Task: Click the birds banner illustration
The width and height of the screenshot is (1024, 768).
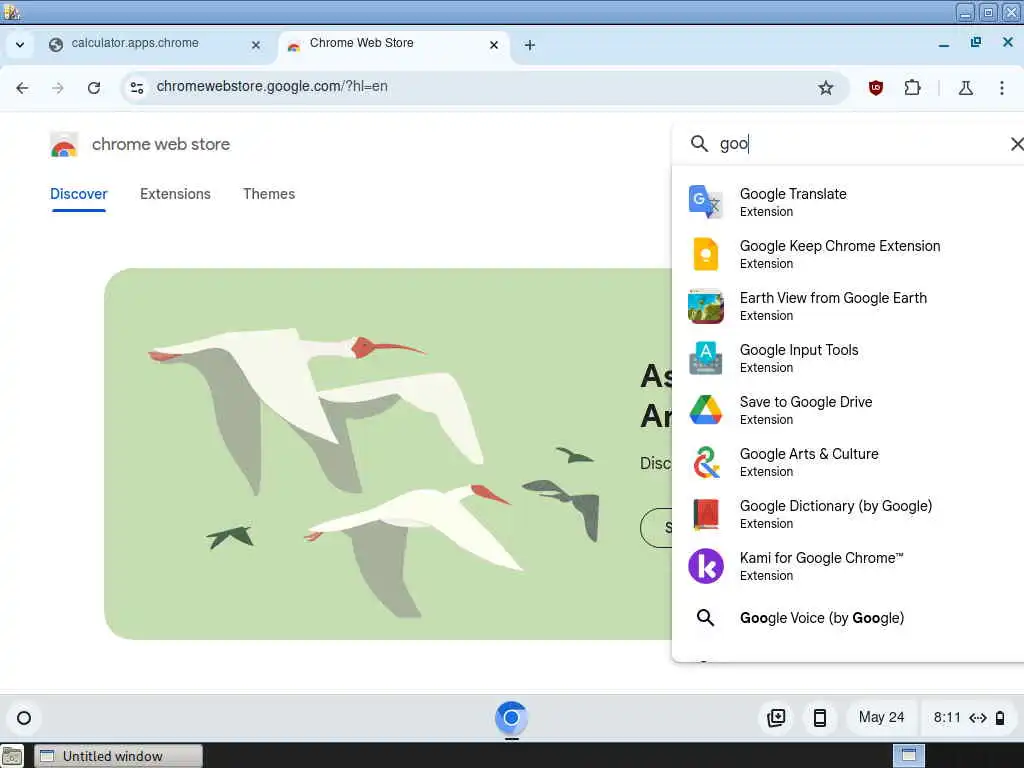Action: [x=388, y=454]
